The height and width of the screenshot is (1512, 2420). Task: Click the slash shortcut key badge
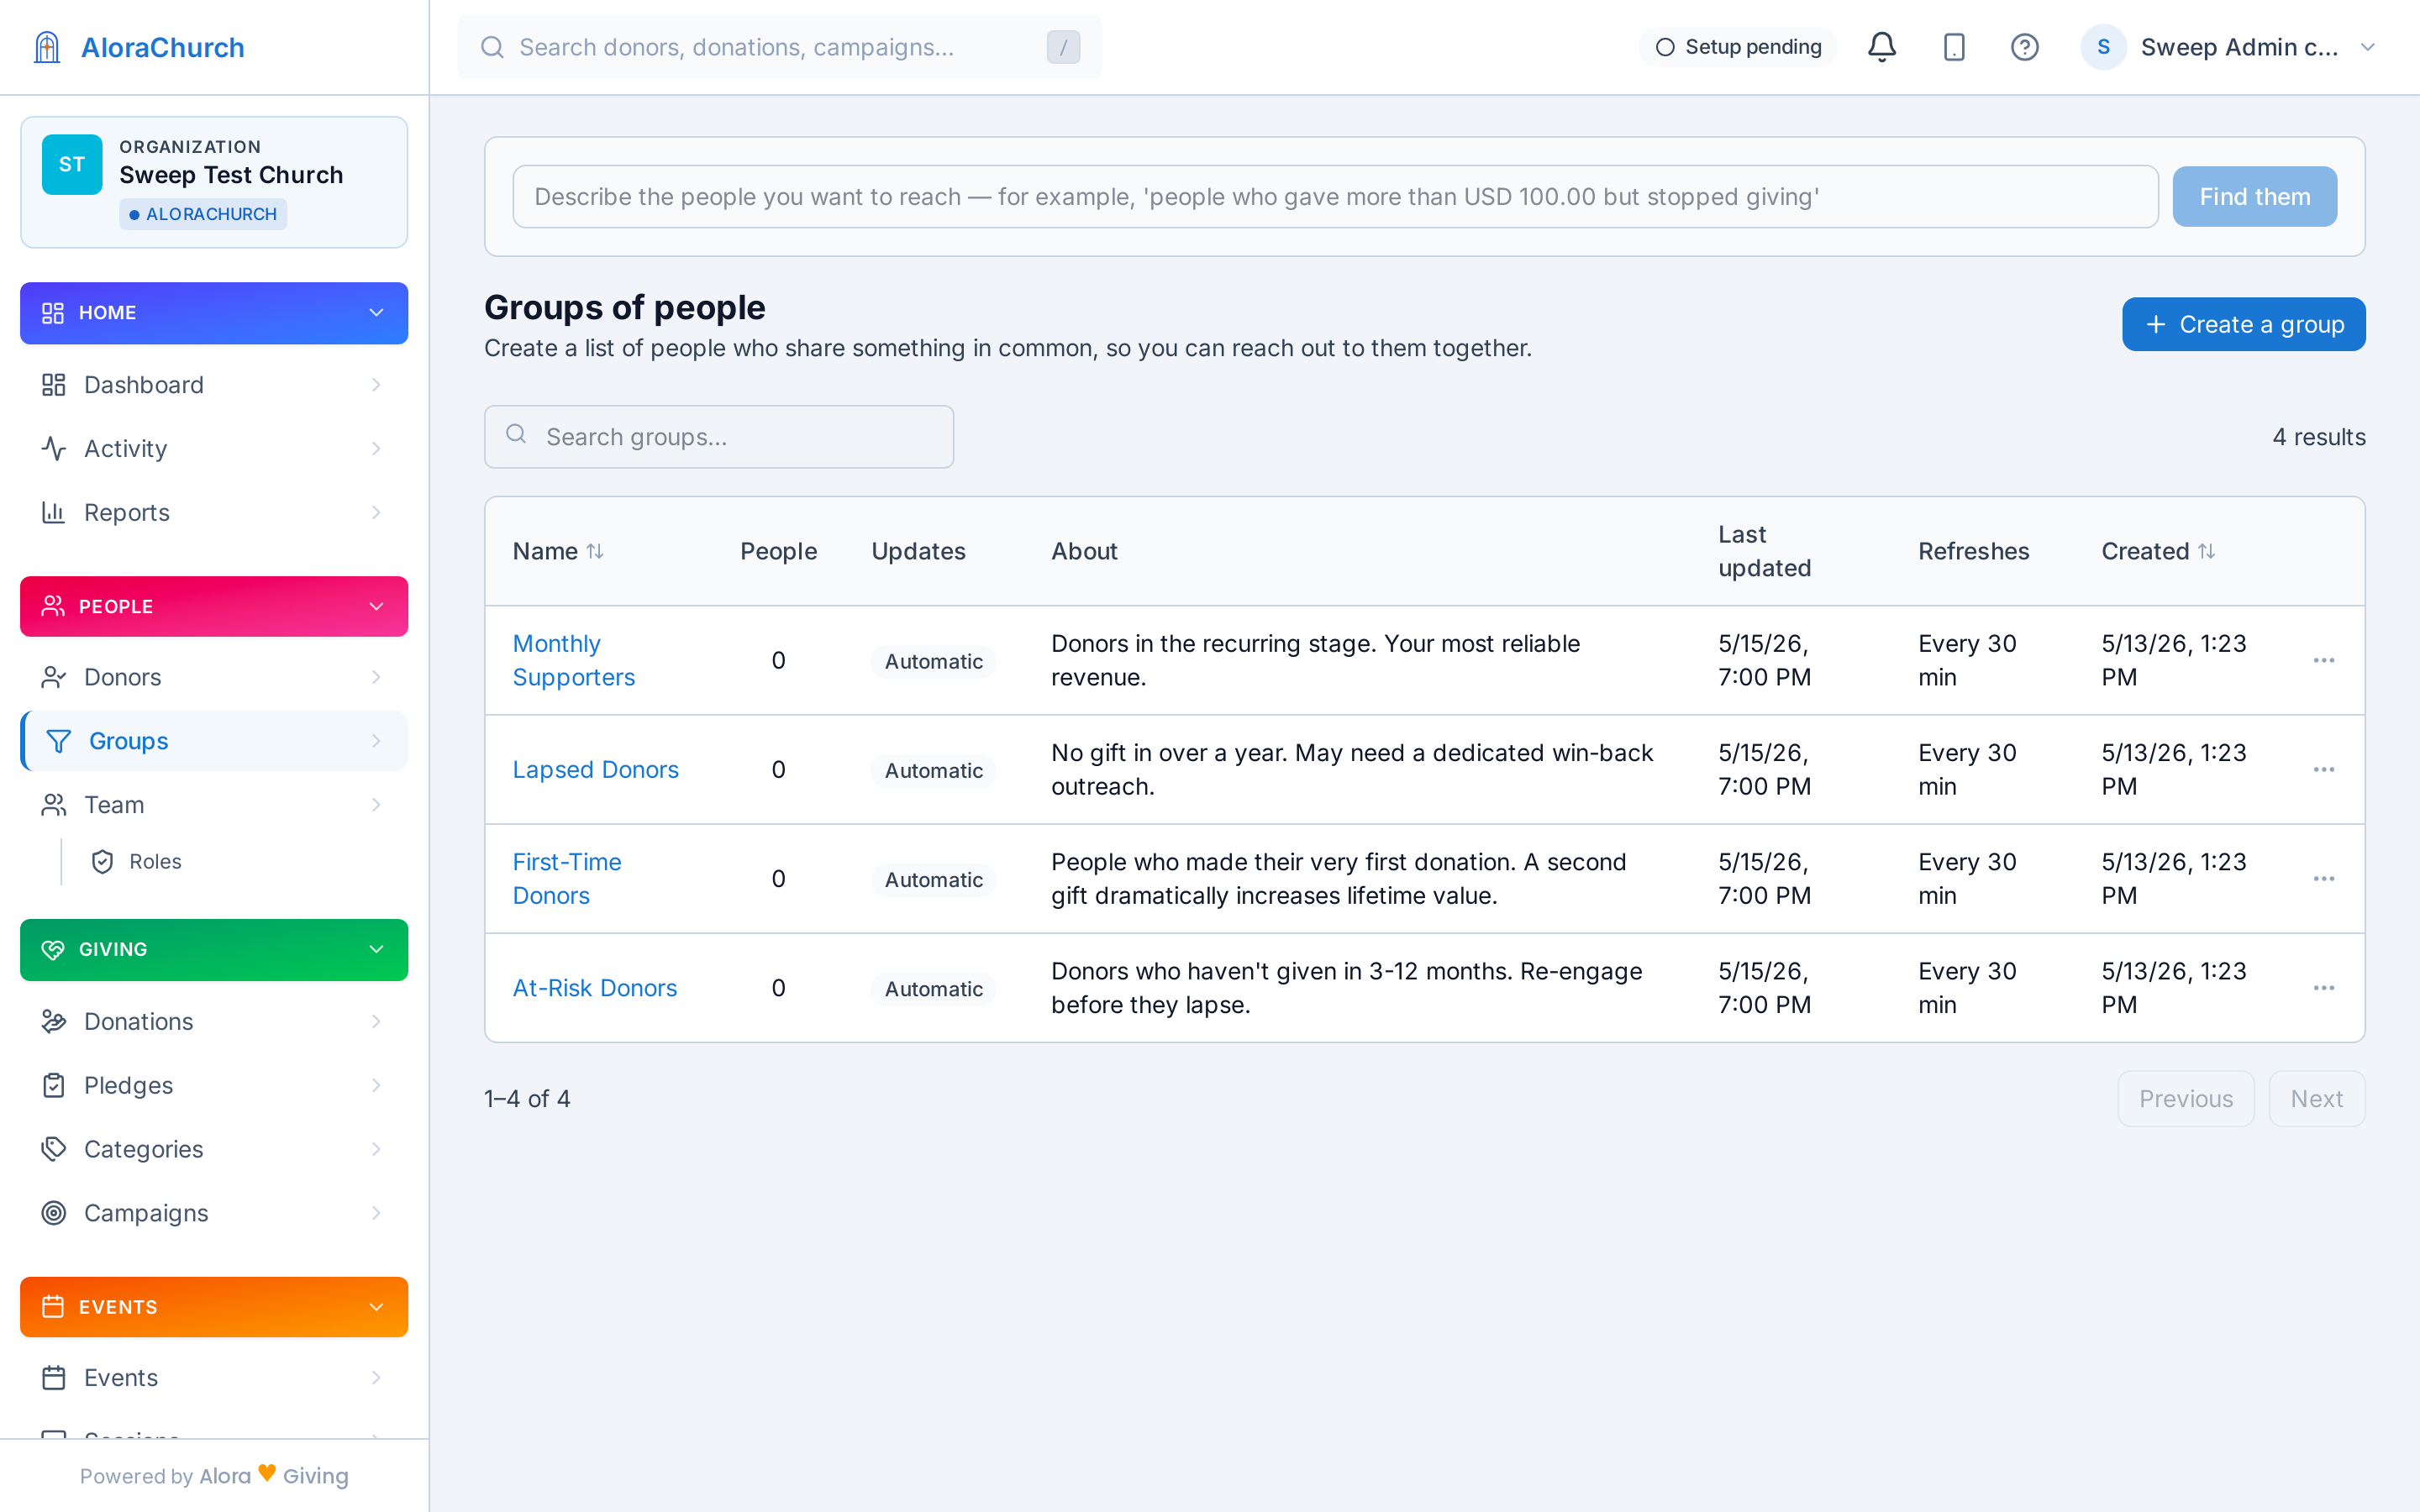pos(1063,47)
